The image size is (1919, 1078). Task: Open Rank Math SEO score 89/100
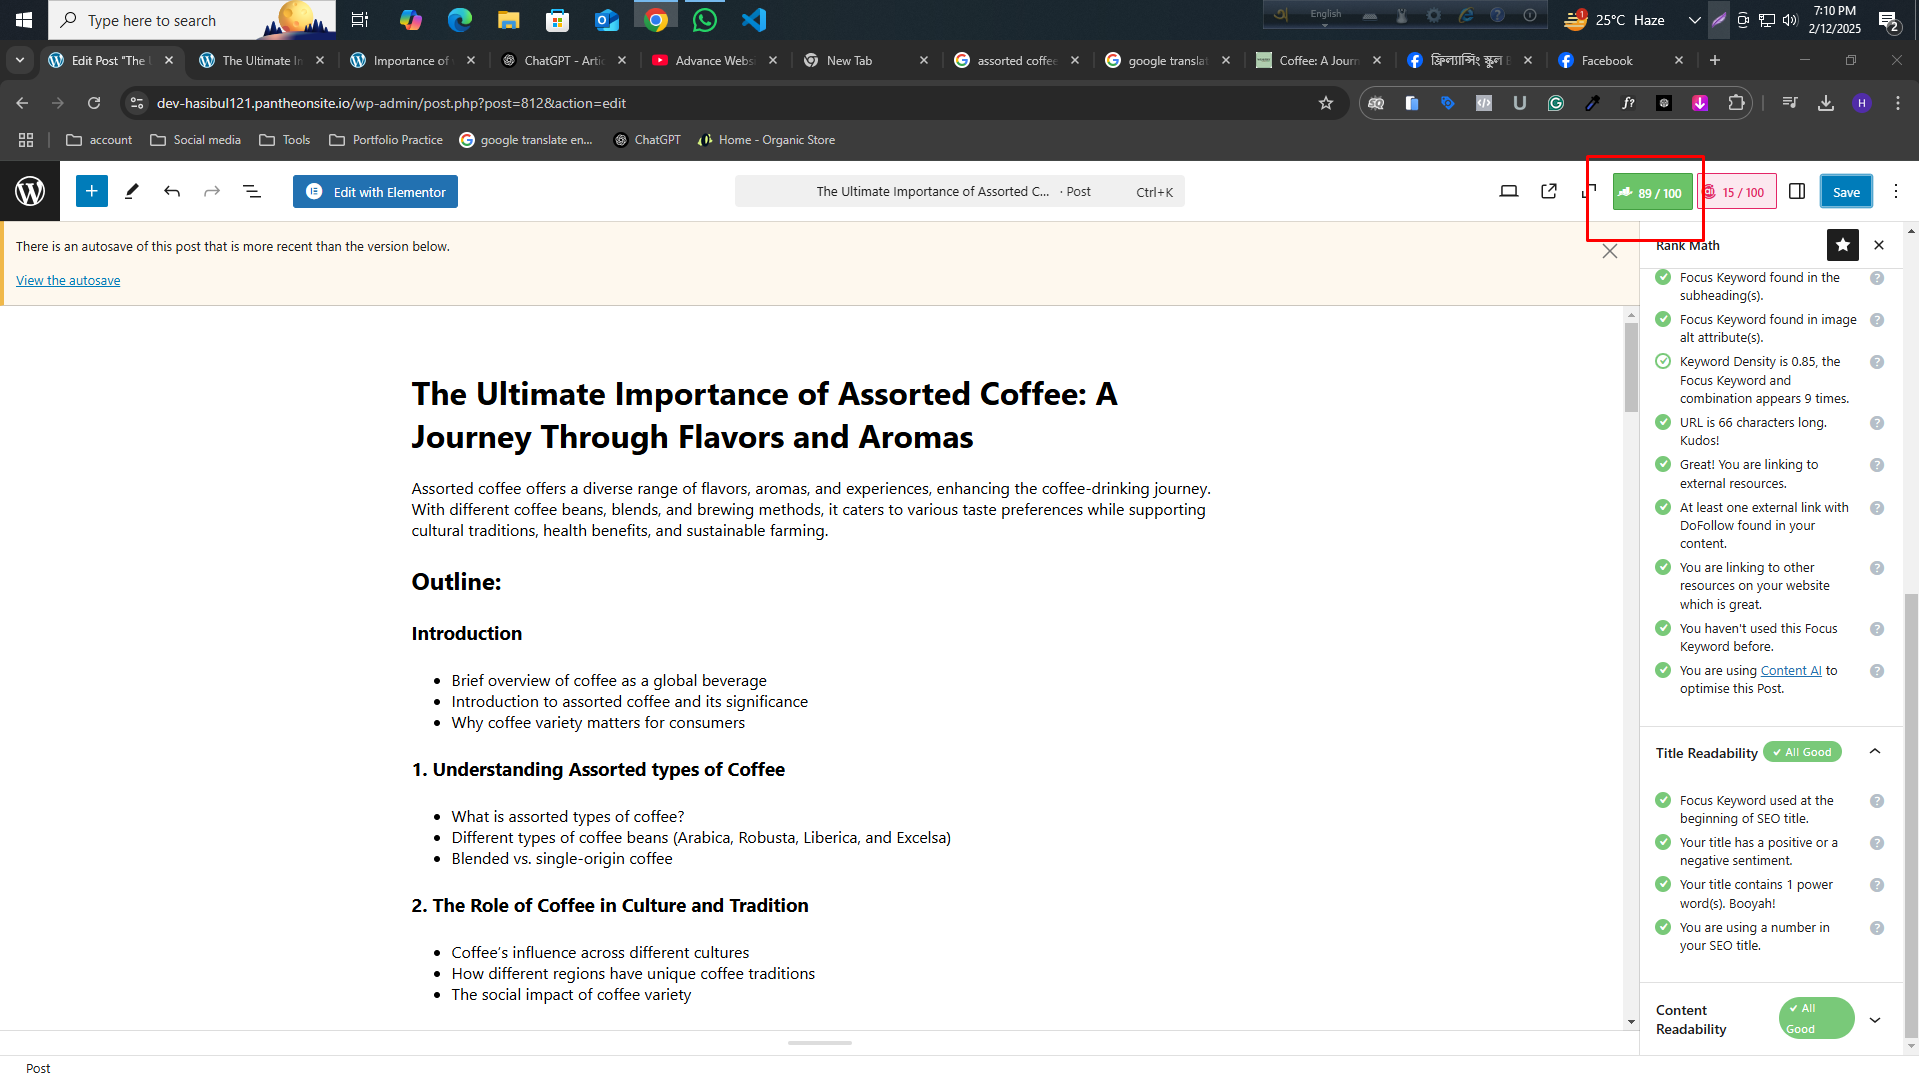click(x=1651, y=192)
